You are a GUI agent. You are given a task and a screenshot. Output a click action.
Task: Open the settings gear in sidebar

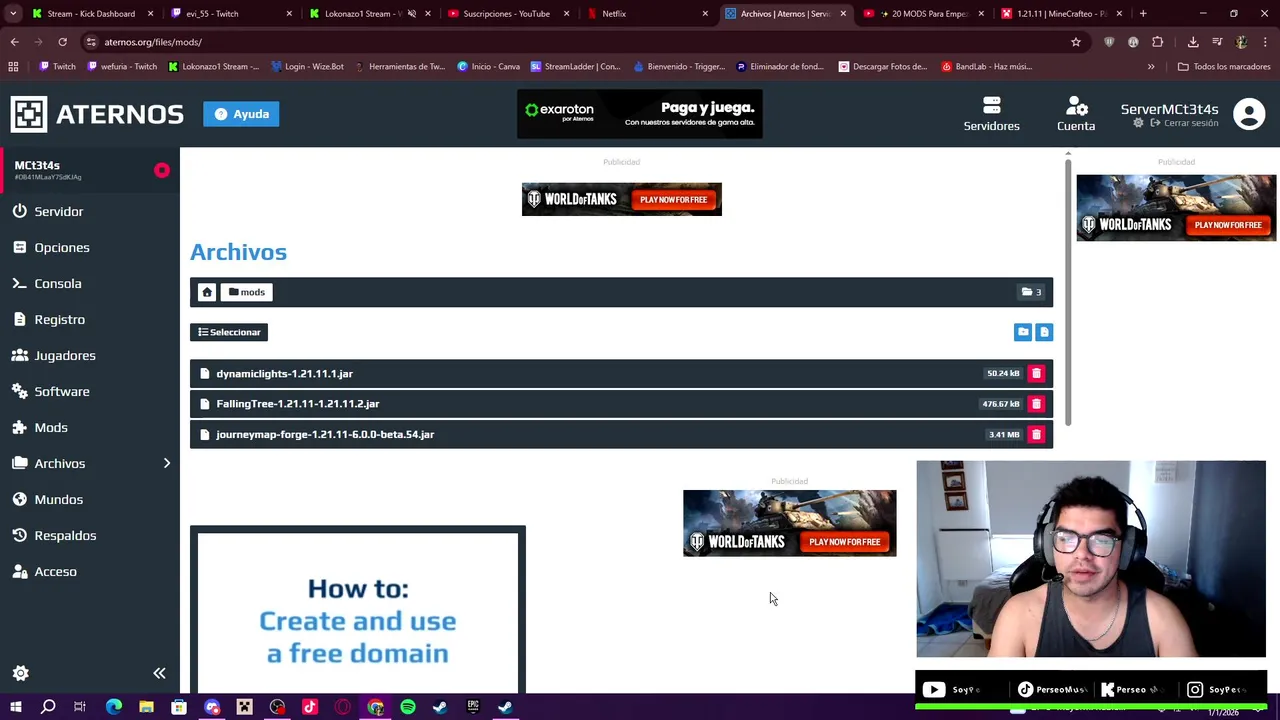21,673
